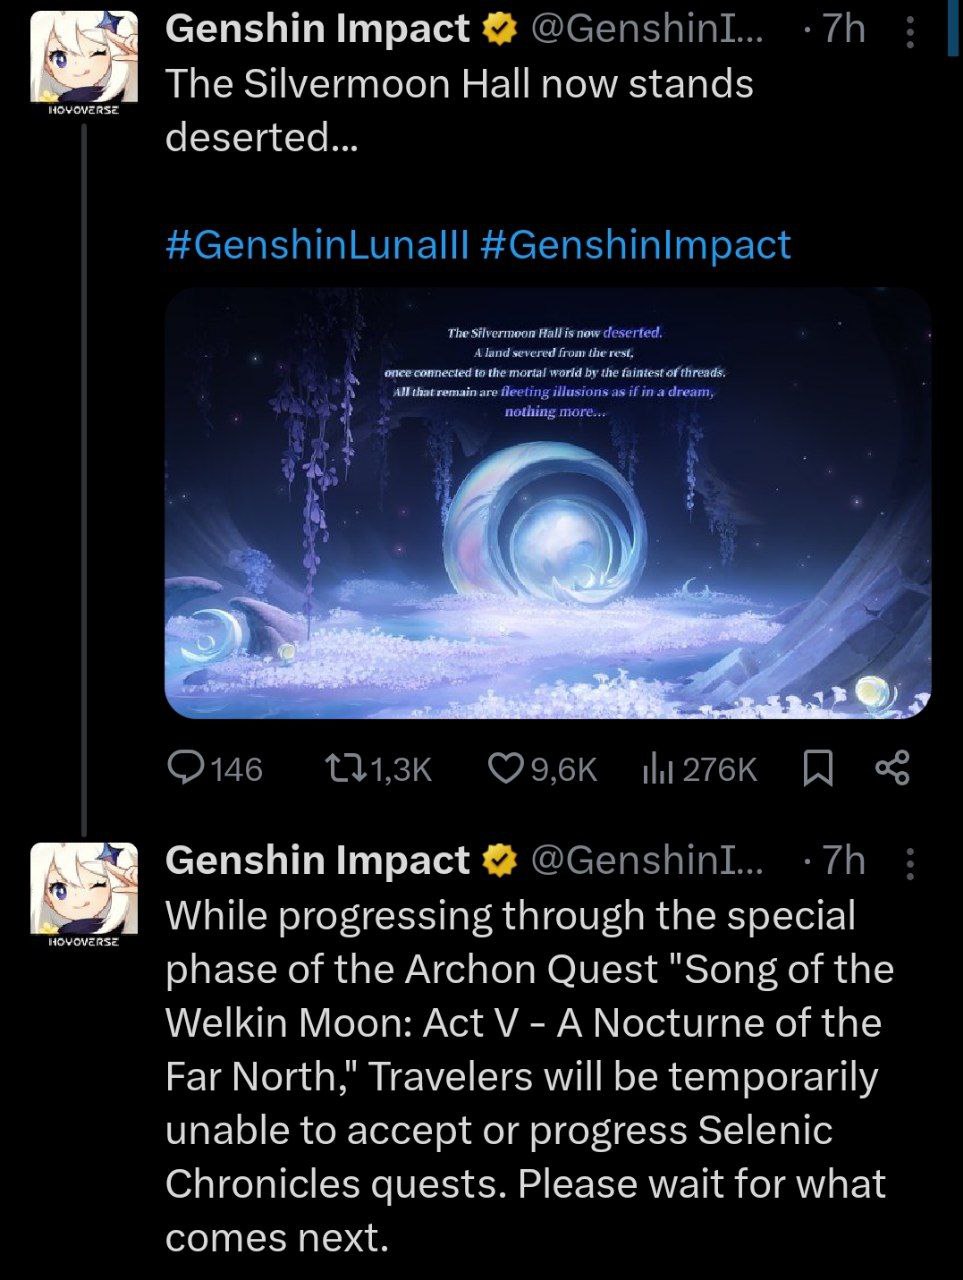Repost the Silvermoon Hall tweet
The width and height of the screenshot is (963, 1280).
click(346, 768)
